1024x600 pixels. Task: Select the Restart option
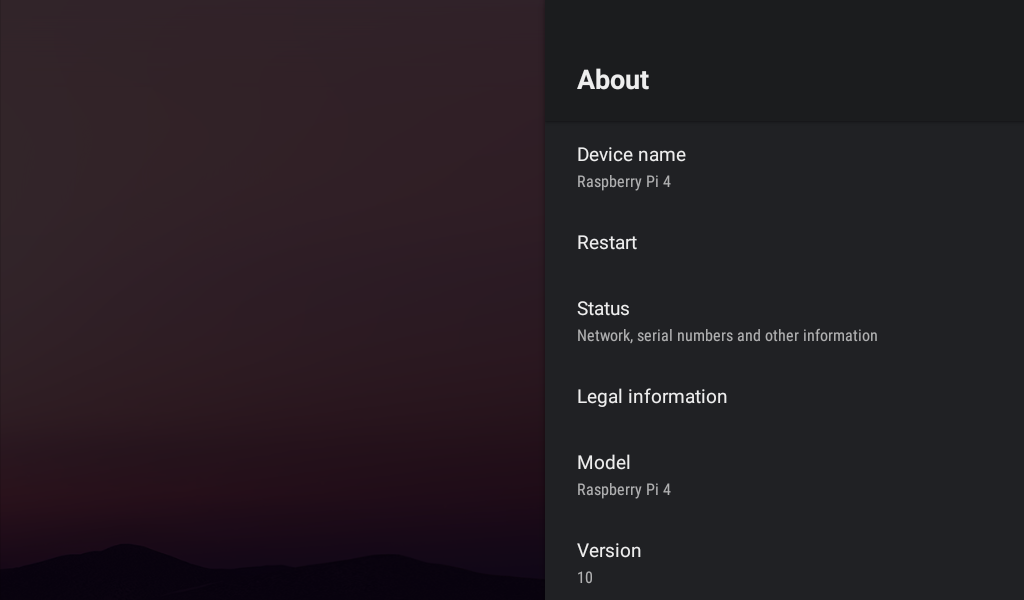click(x=784, y=244)
